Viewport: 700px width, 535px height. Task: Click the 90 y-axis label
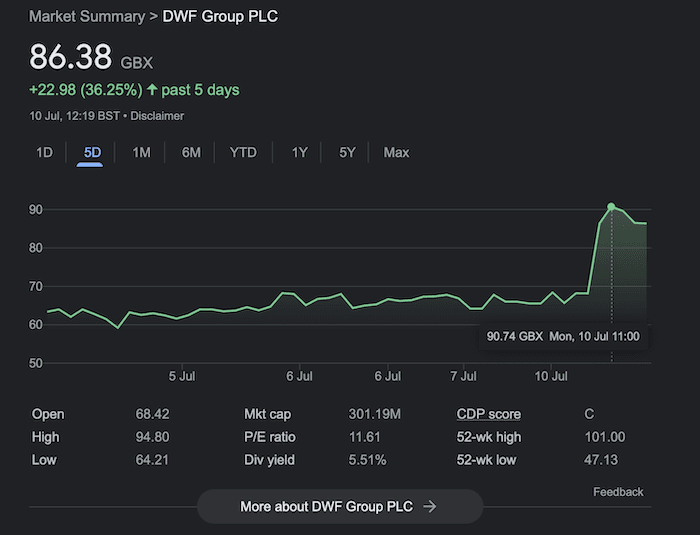pos(36,210)
